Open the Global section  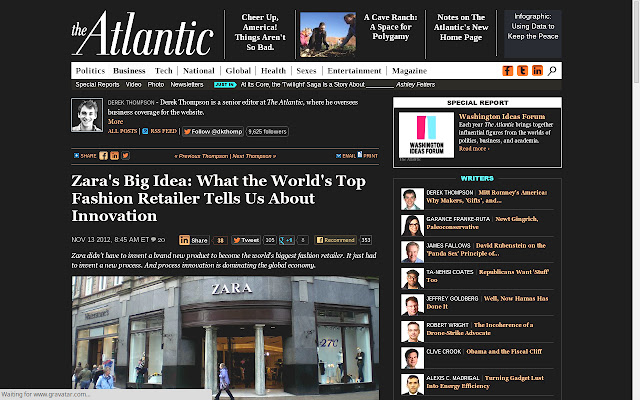(x=238, y=71)
